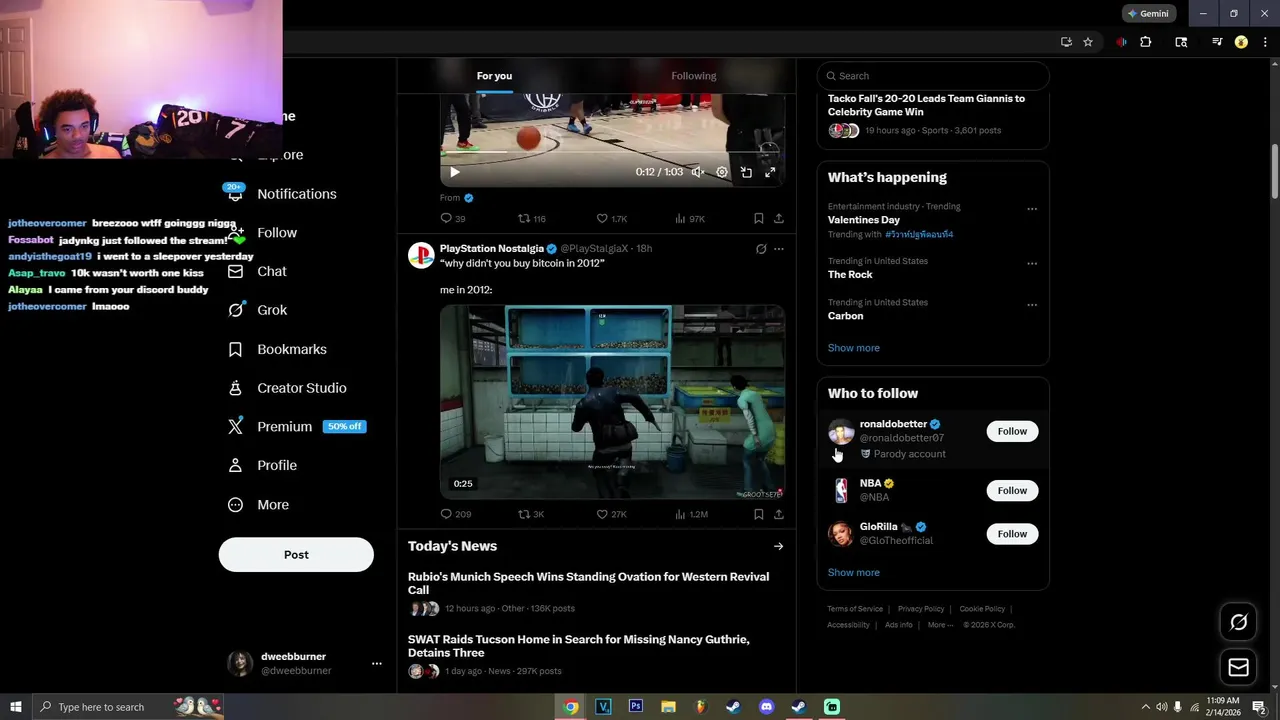Mute the basketball video volume

[698, 172]
